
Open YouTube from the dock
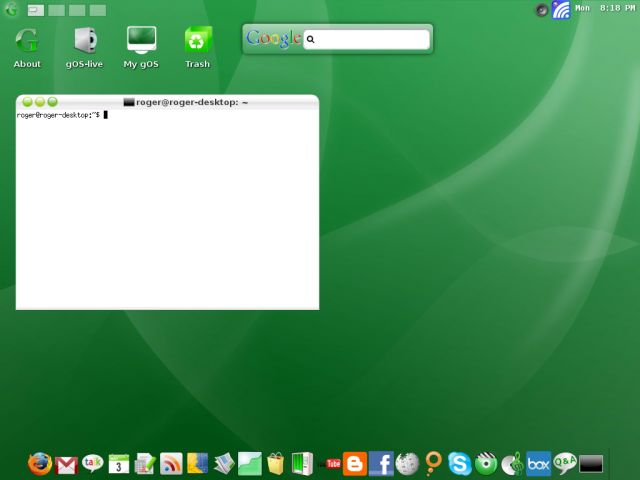[330, 464]
